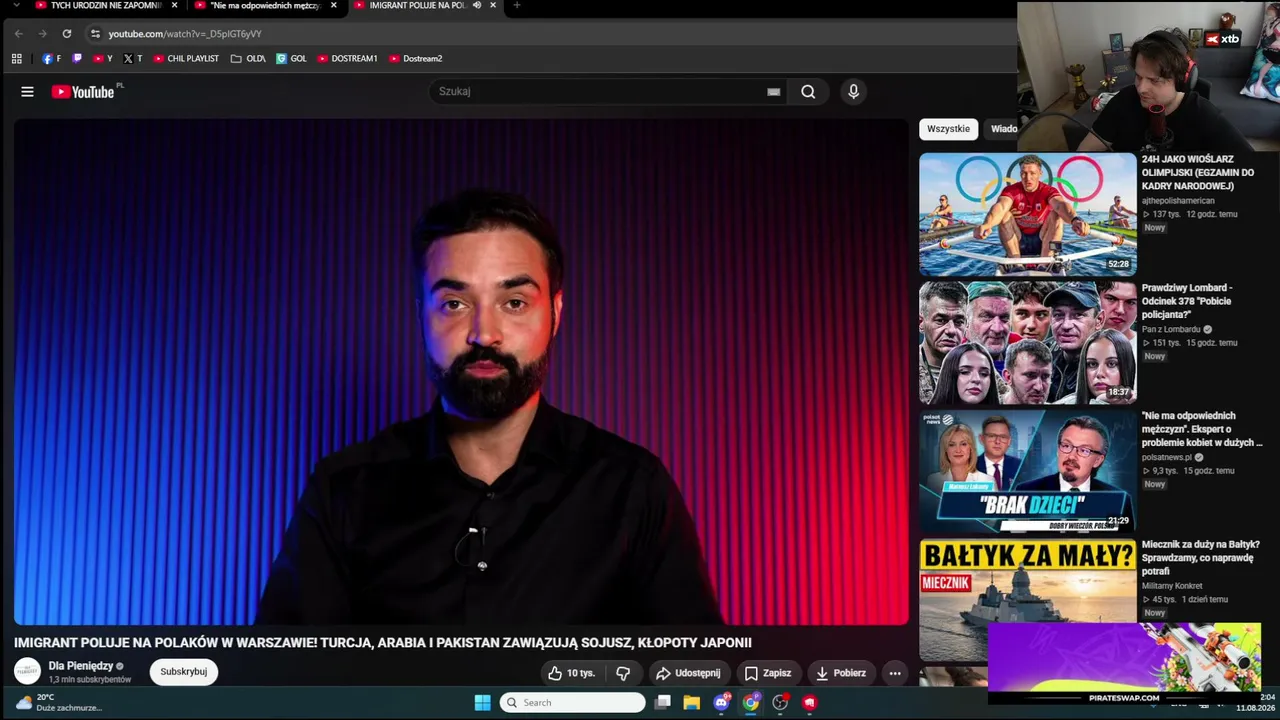Visit the Militarny Konkret channel

pyautogui.click(x=1172, y=586)
